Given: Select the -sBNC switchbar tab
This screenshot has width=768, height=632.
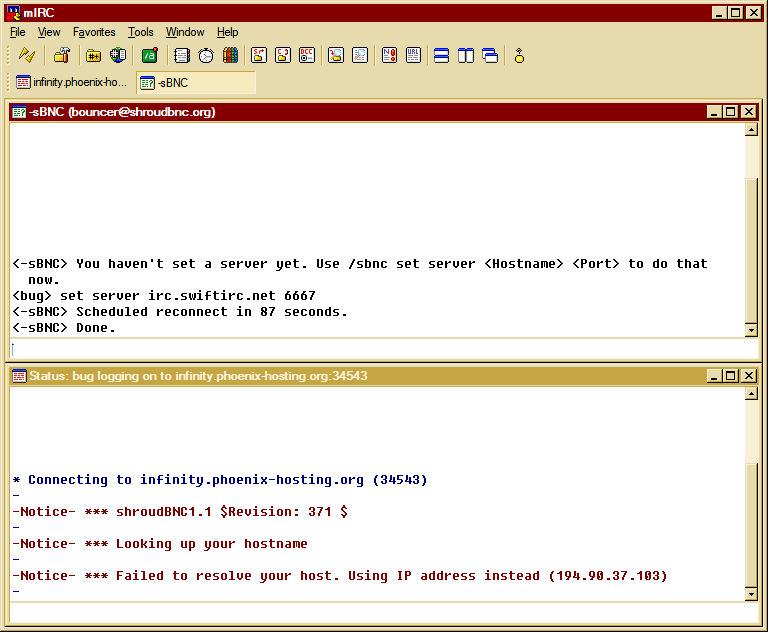Looking at the screenshot, I should click(196, 82).
